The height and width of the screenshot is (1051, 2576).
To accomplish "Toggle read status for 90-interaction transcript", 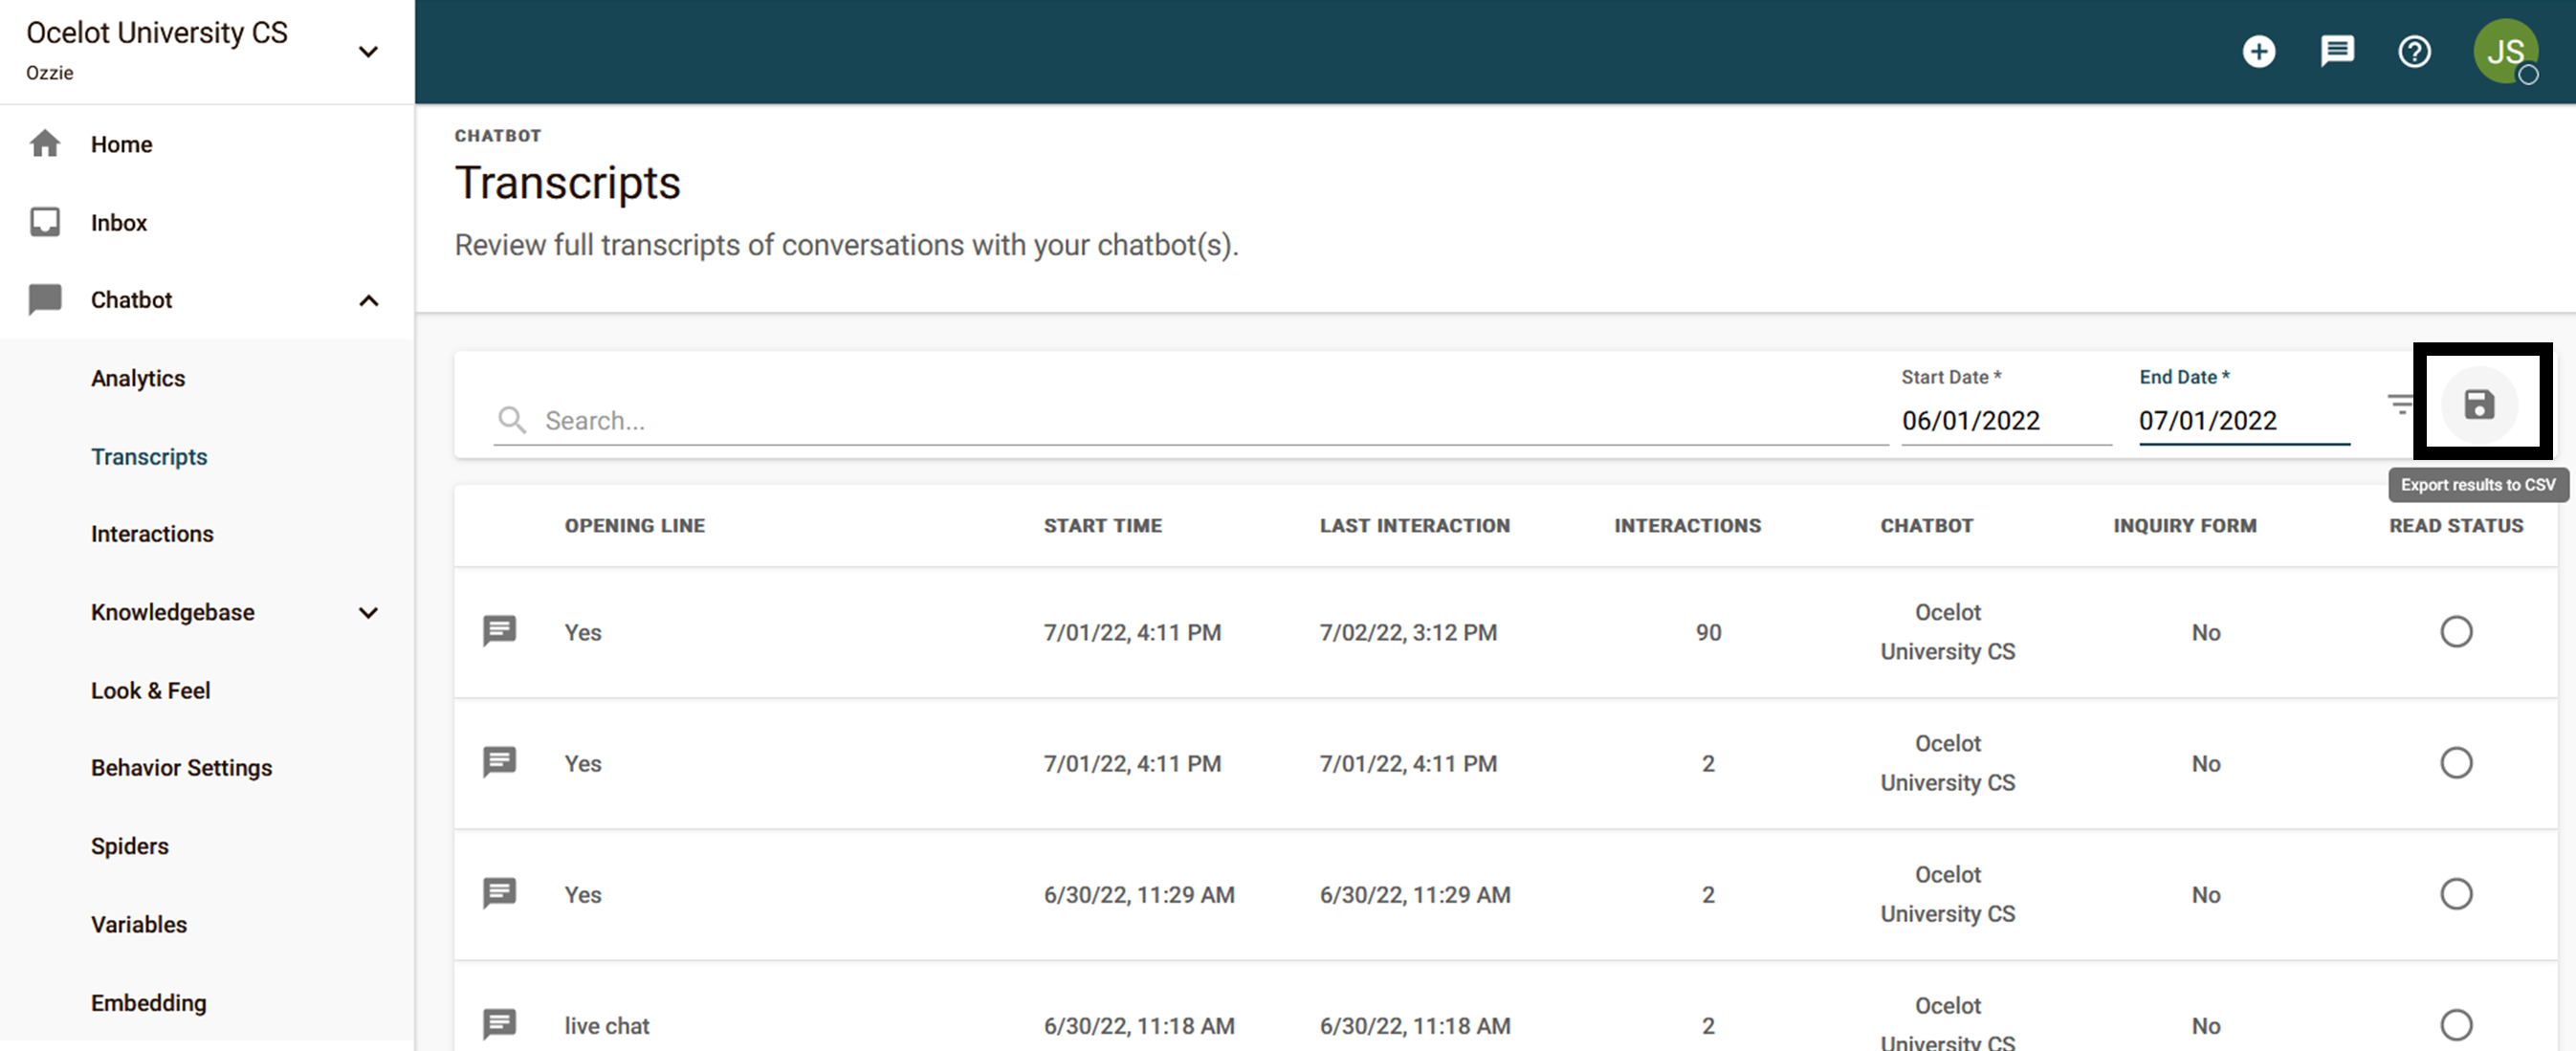I will click(x=2455, y=631).
